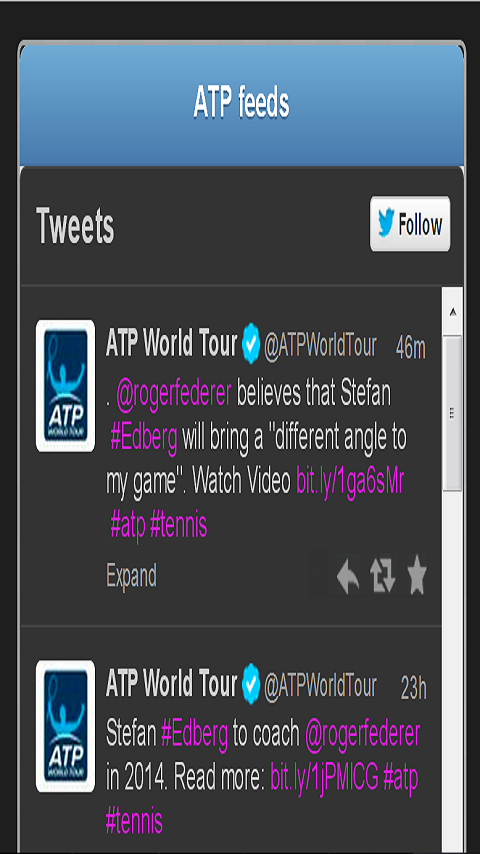Retweet the first ATP World Tour tweet
The image size is (480, 854).
click(x=383, y=577)
